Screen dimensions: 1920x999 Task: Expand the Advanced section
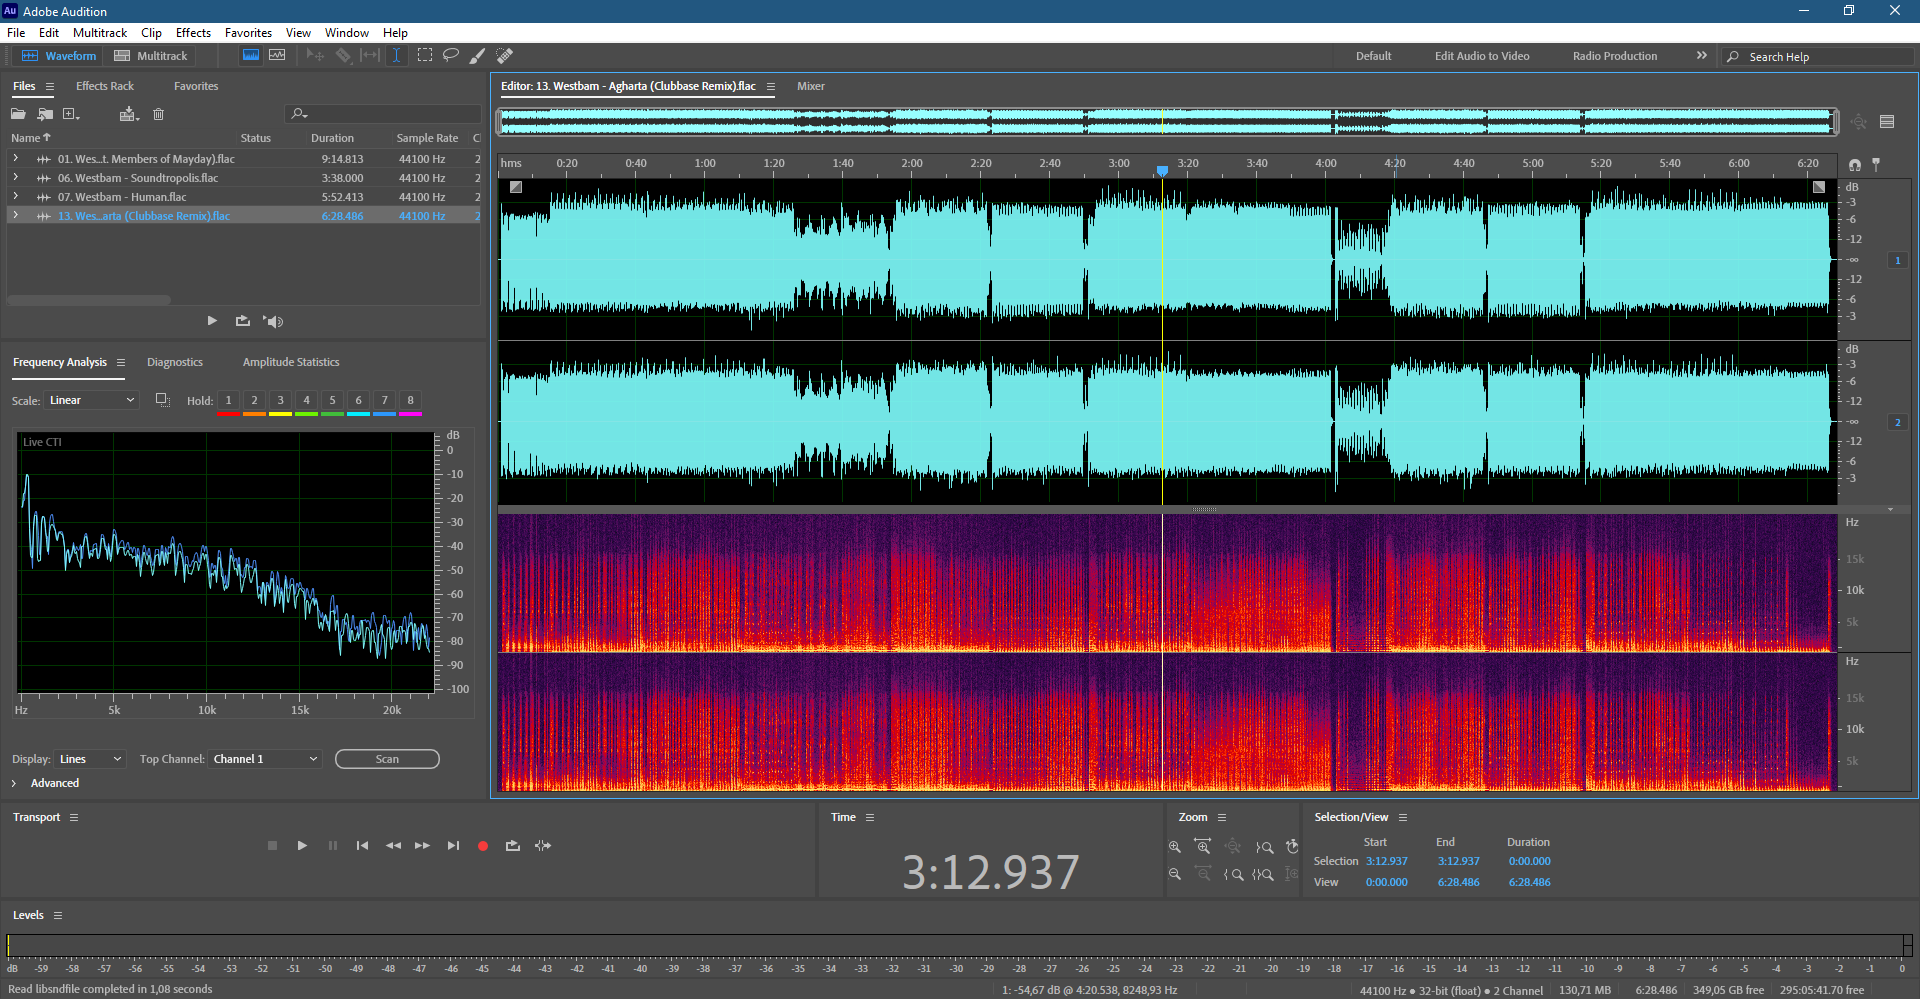pyautogui.click(x=14, y=783)
